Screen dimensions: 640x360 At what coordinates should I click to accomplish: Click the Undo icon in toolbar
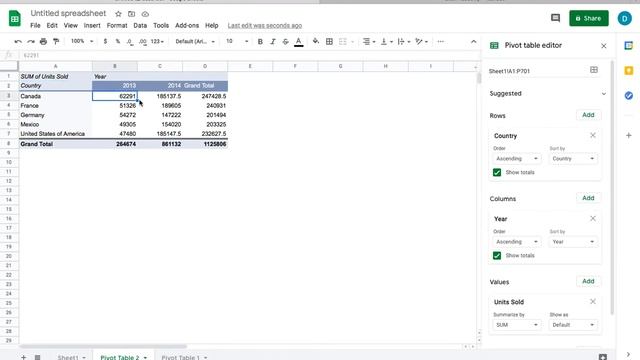coord(18,42)
